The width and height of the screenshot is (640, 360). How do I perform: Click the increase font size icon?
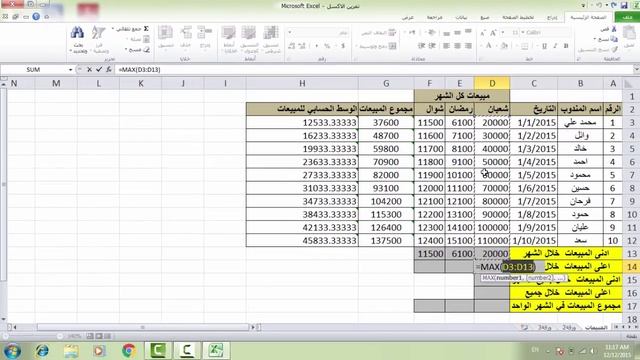[x=493, y=33]
